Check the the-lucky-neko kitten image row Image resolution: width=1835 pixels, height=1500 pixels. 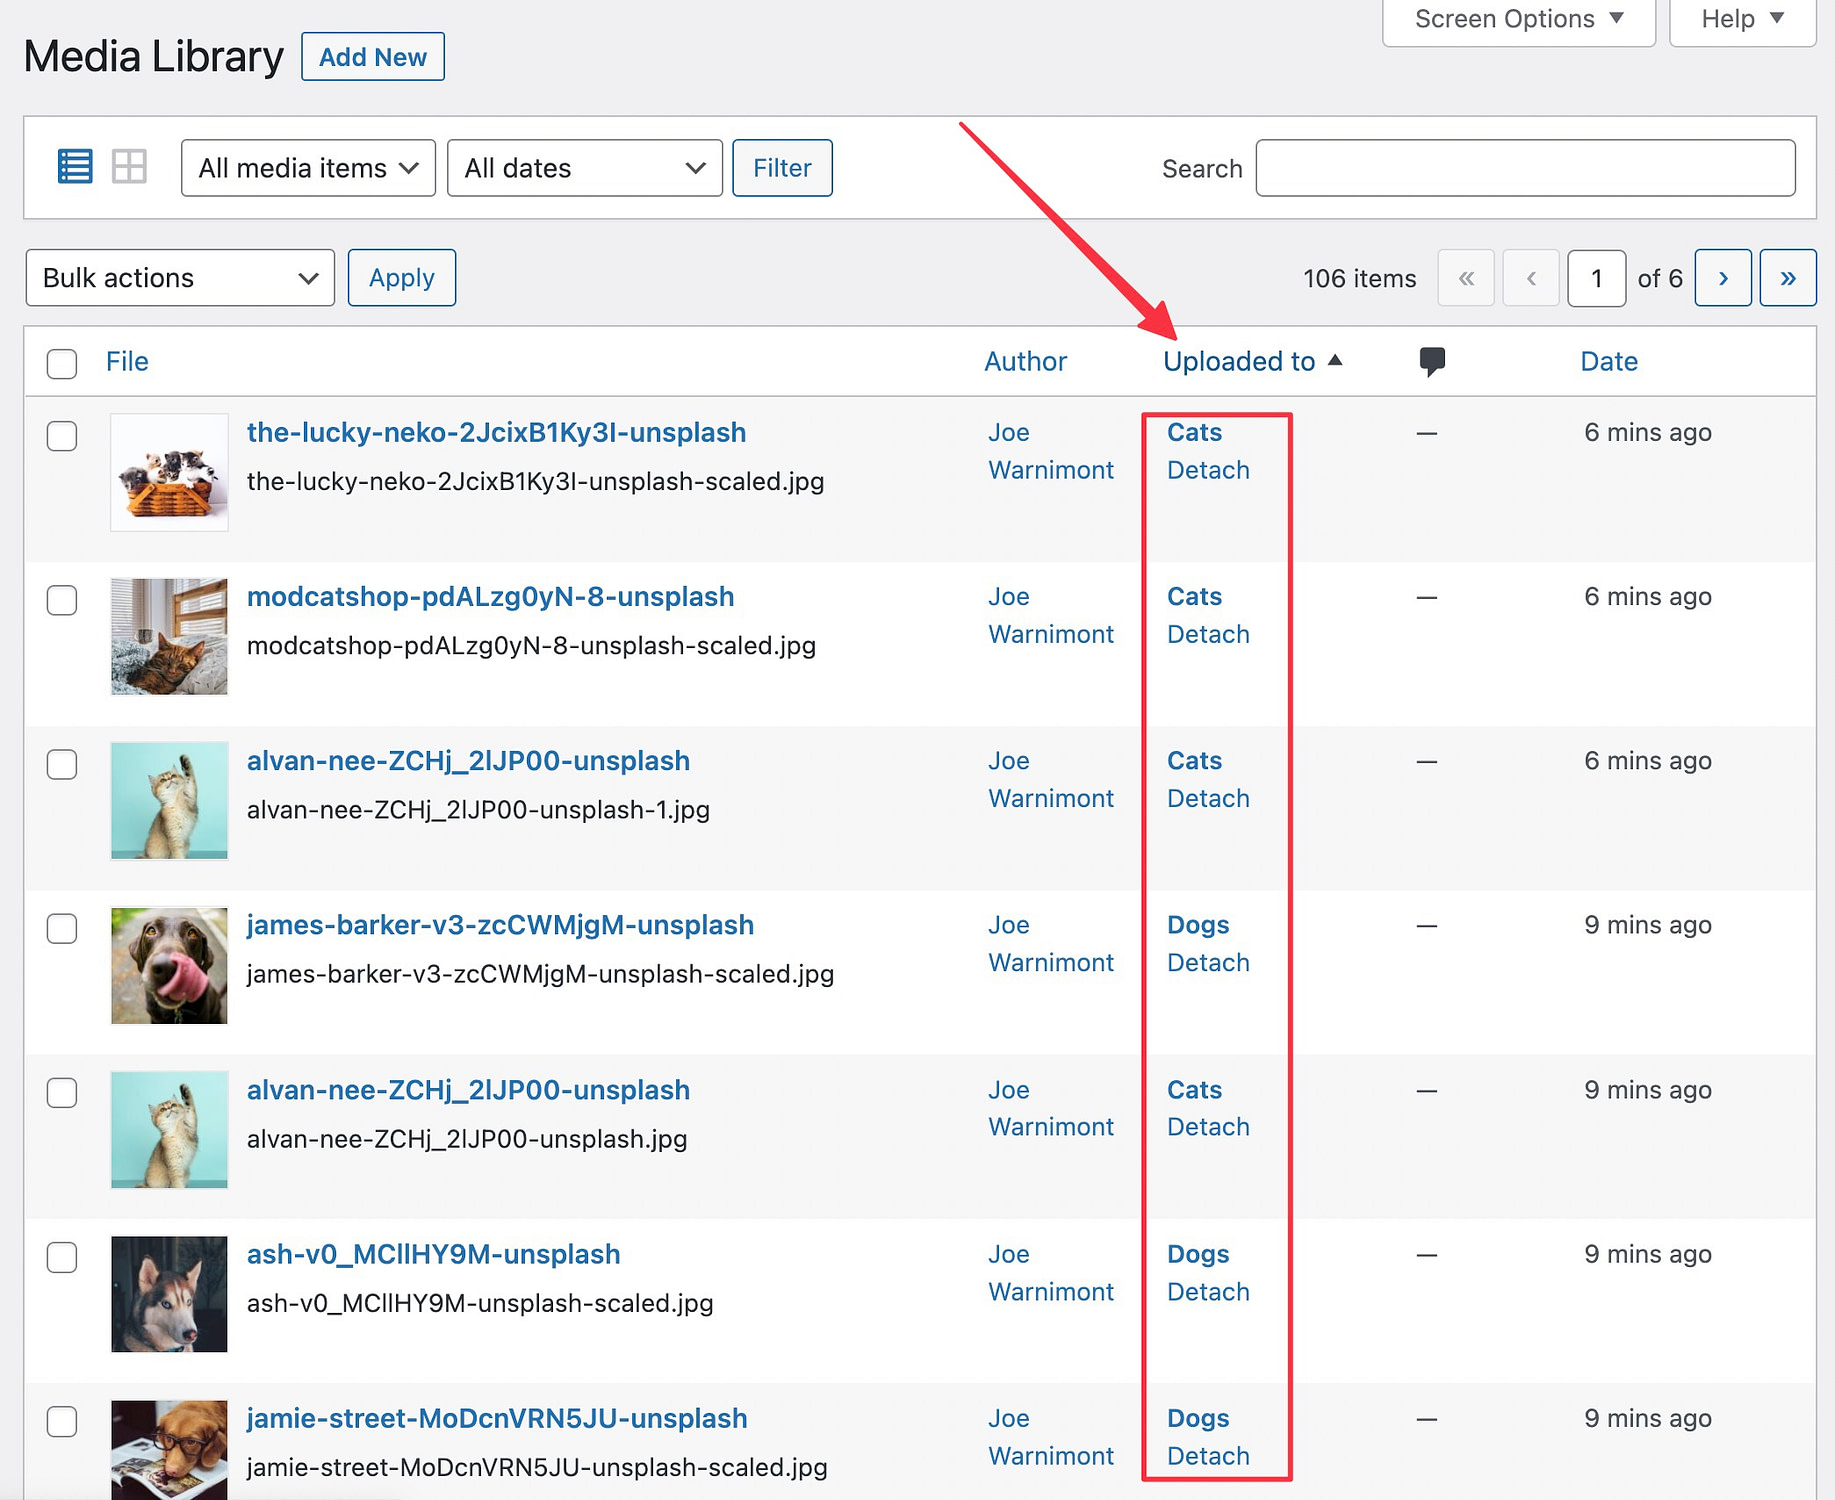click(x=61, y=436)
